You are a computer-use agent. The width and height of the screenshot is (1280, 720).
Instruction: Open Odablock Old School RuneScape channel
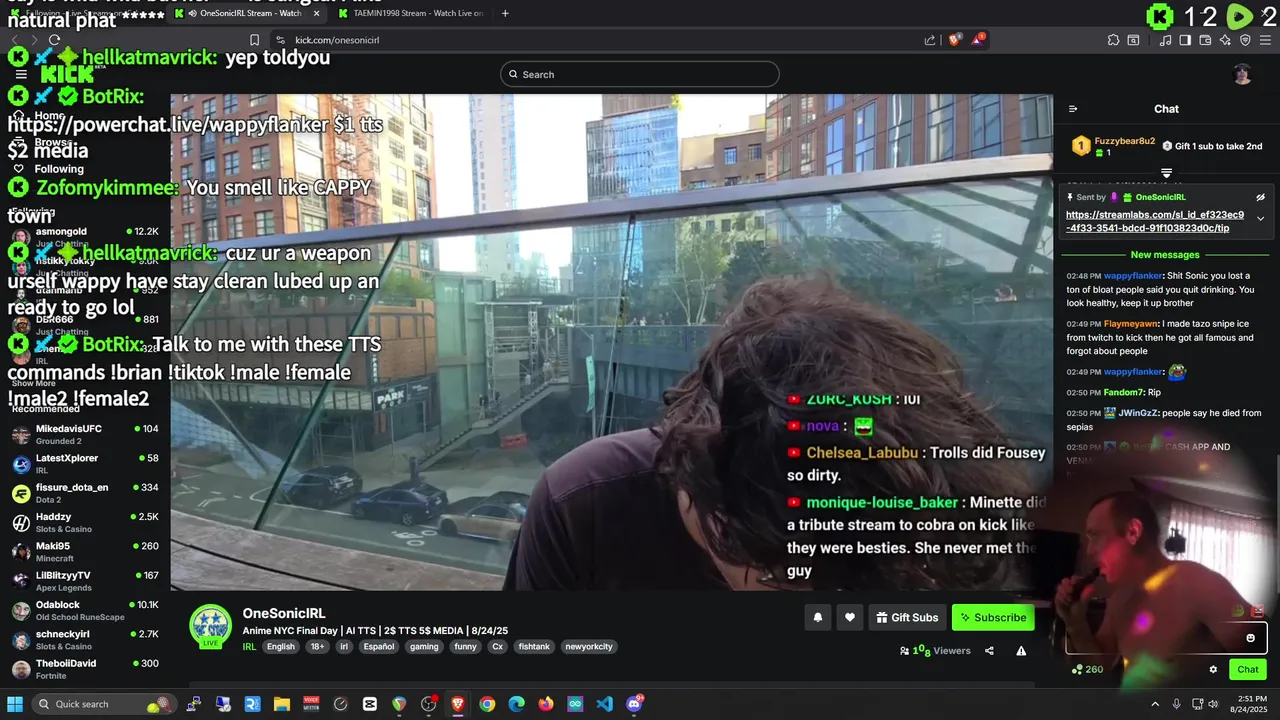[x=85, y=610]
